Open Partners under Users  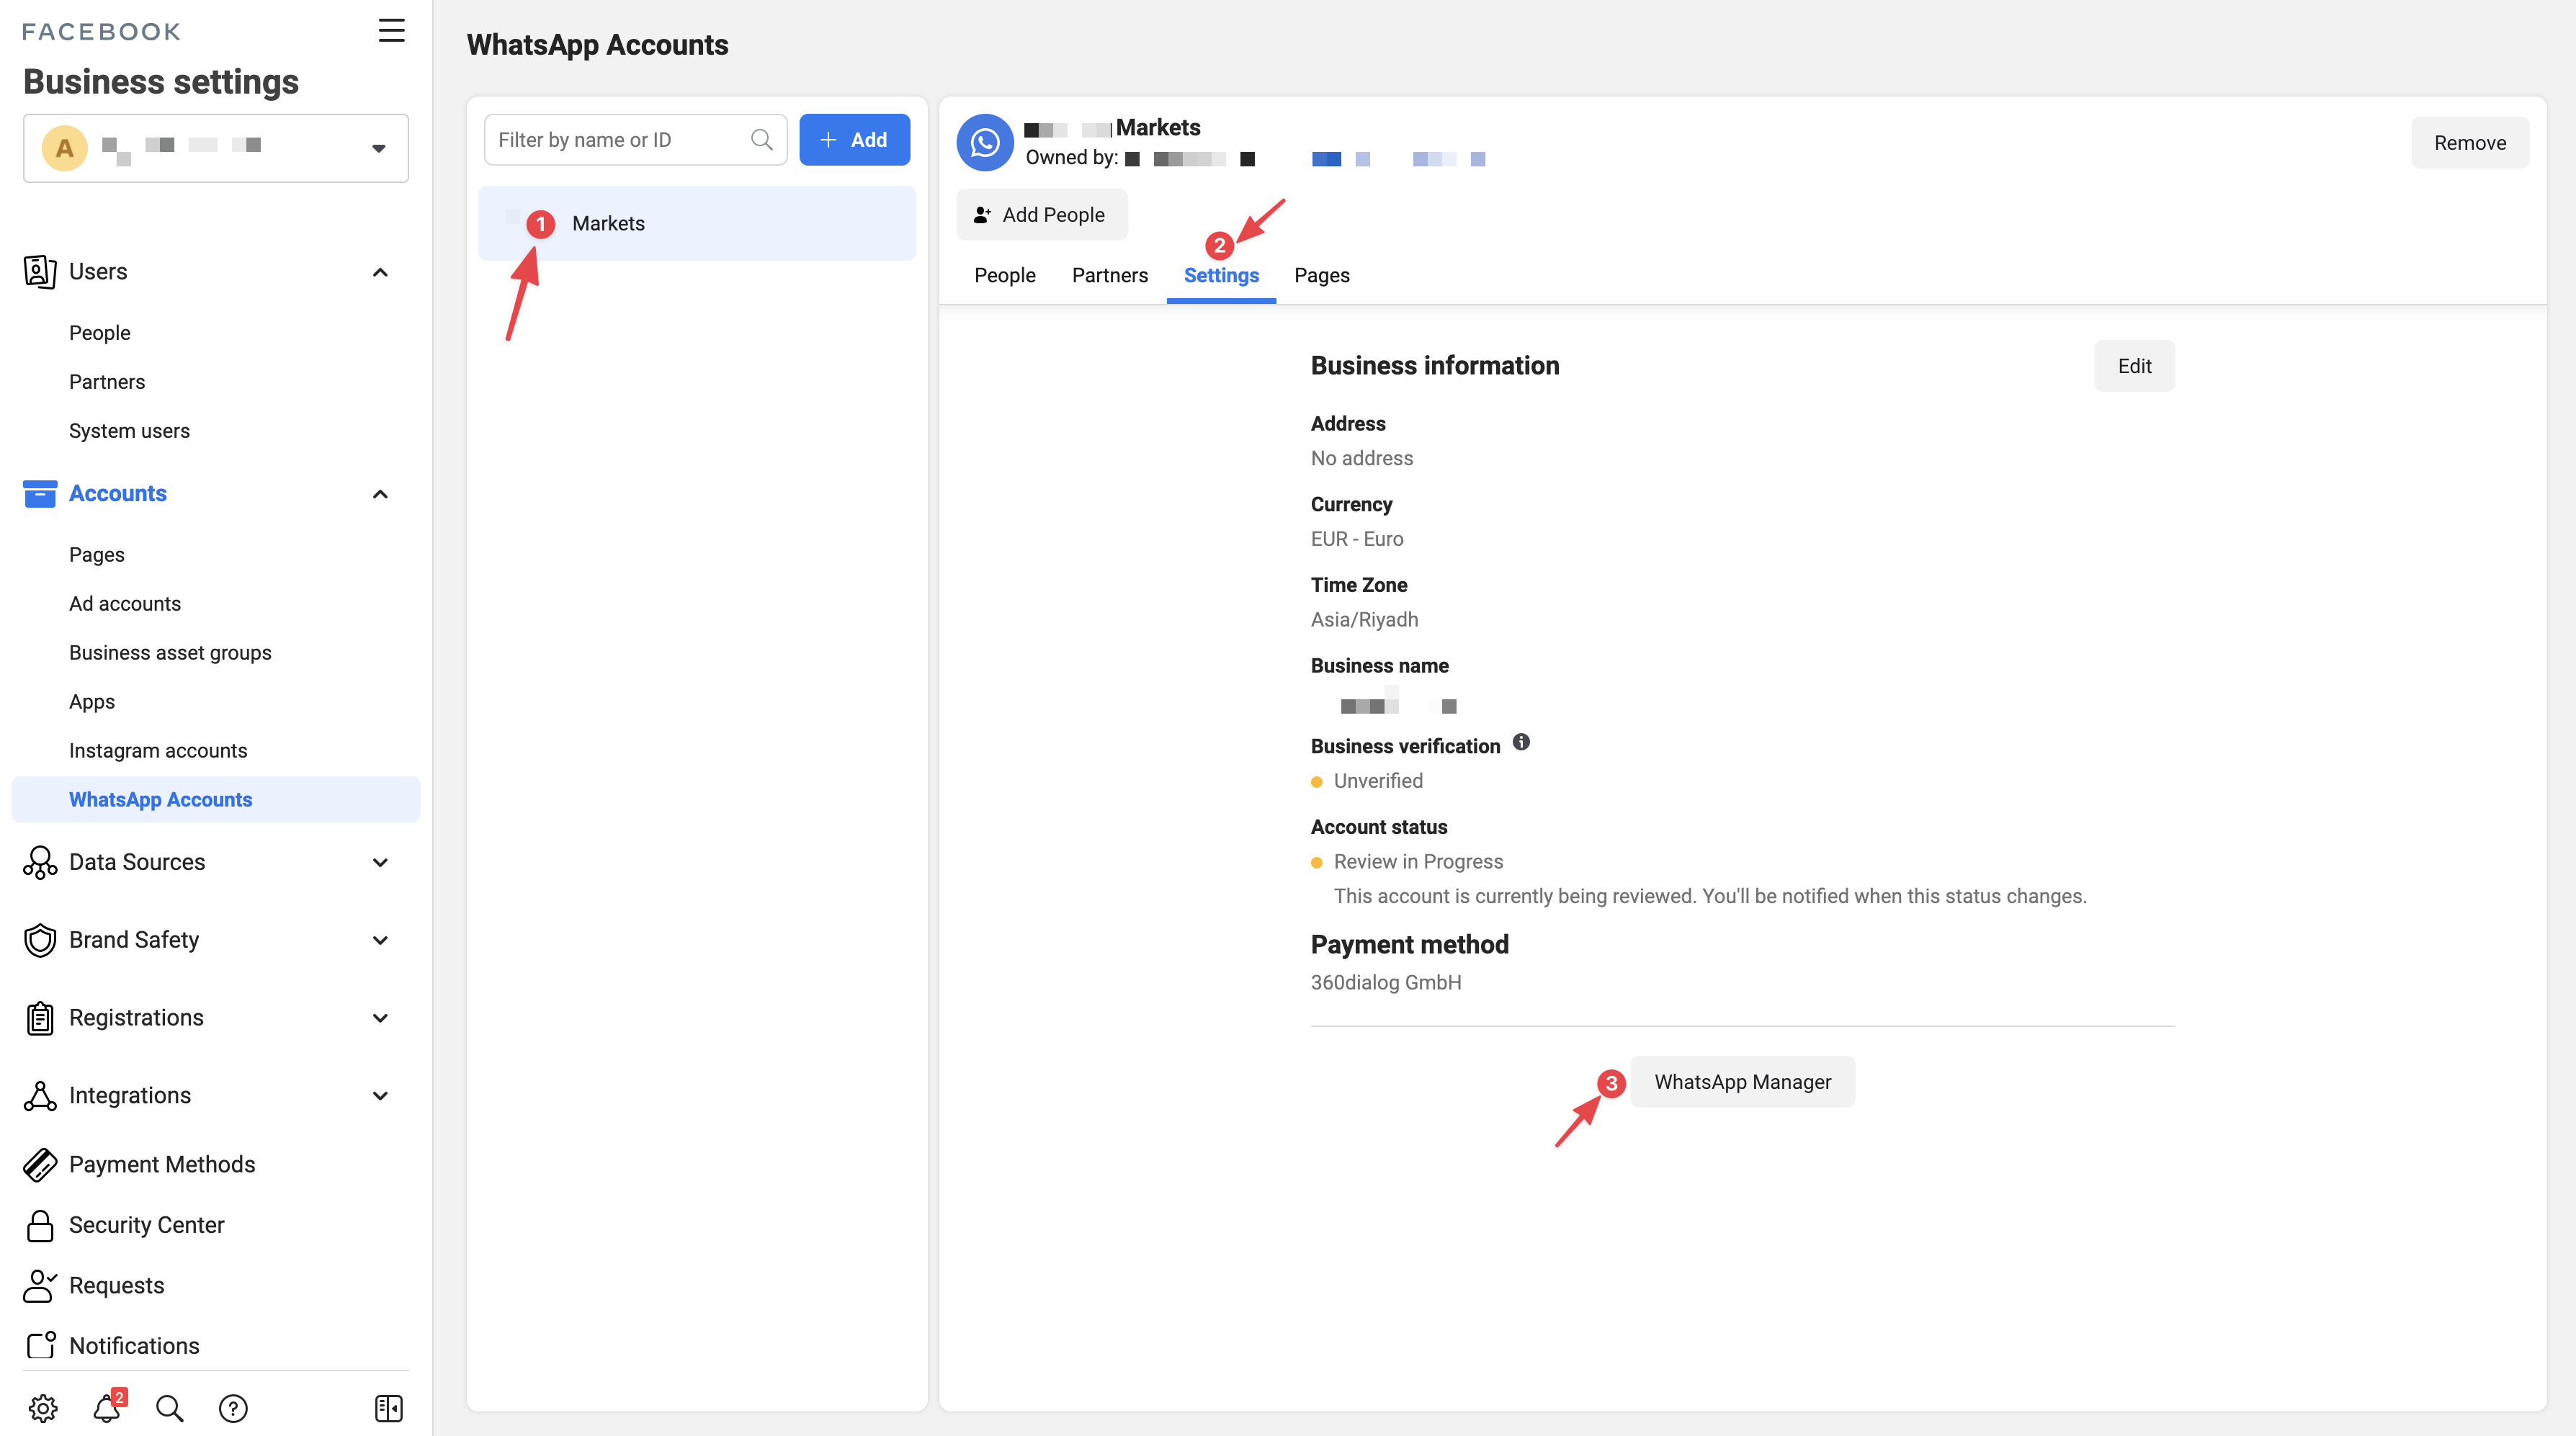(x=107, y=382)
